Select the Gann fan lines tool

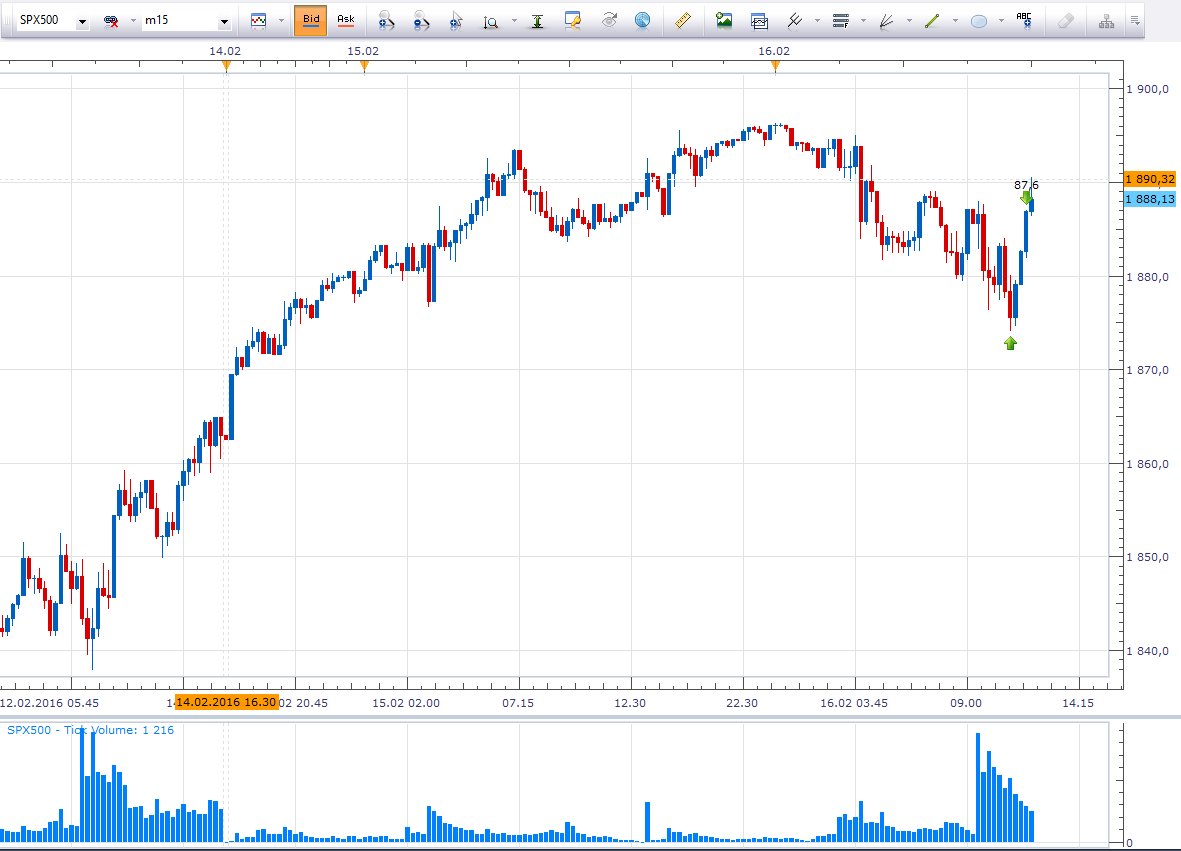coord(887,21)
